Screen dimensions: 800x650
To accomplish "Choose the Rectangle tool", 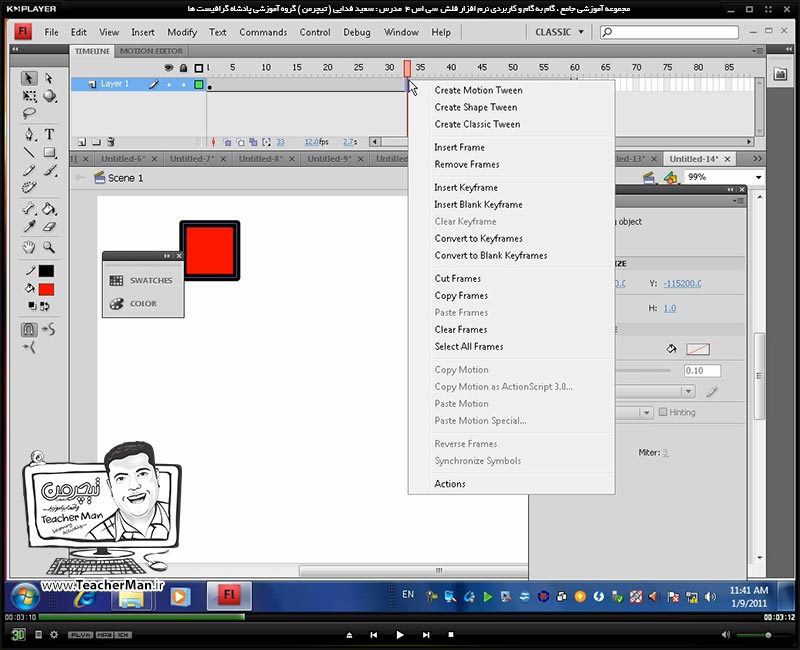I will 49,152.
